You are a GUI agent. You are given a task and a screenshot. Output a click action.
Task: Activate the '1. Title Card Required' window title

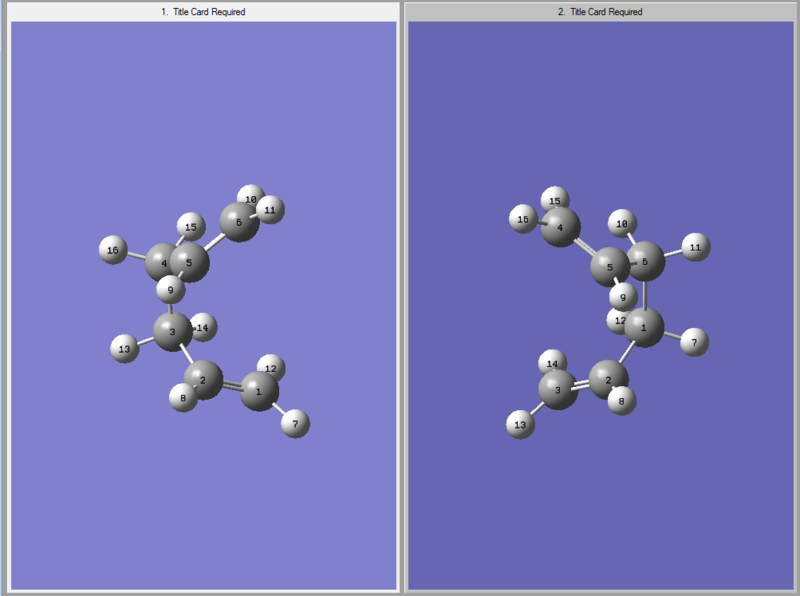pyautogui.click(x=203, y=12)
